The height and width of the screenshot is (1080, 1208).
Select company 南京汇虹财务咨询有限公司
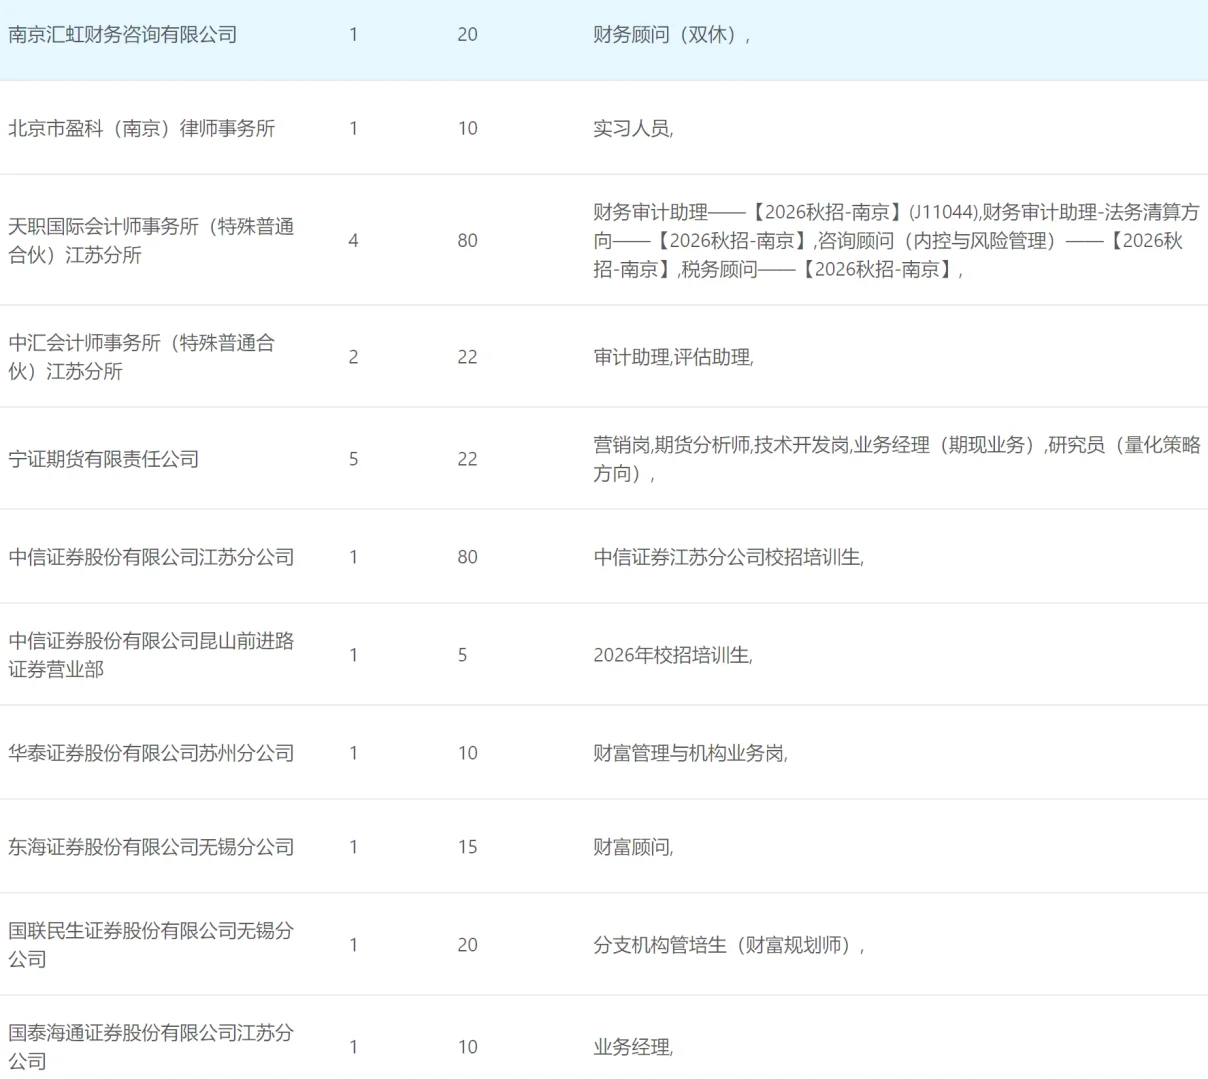(123, 34)
